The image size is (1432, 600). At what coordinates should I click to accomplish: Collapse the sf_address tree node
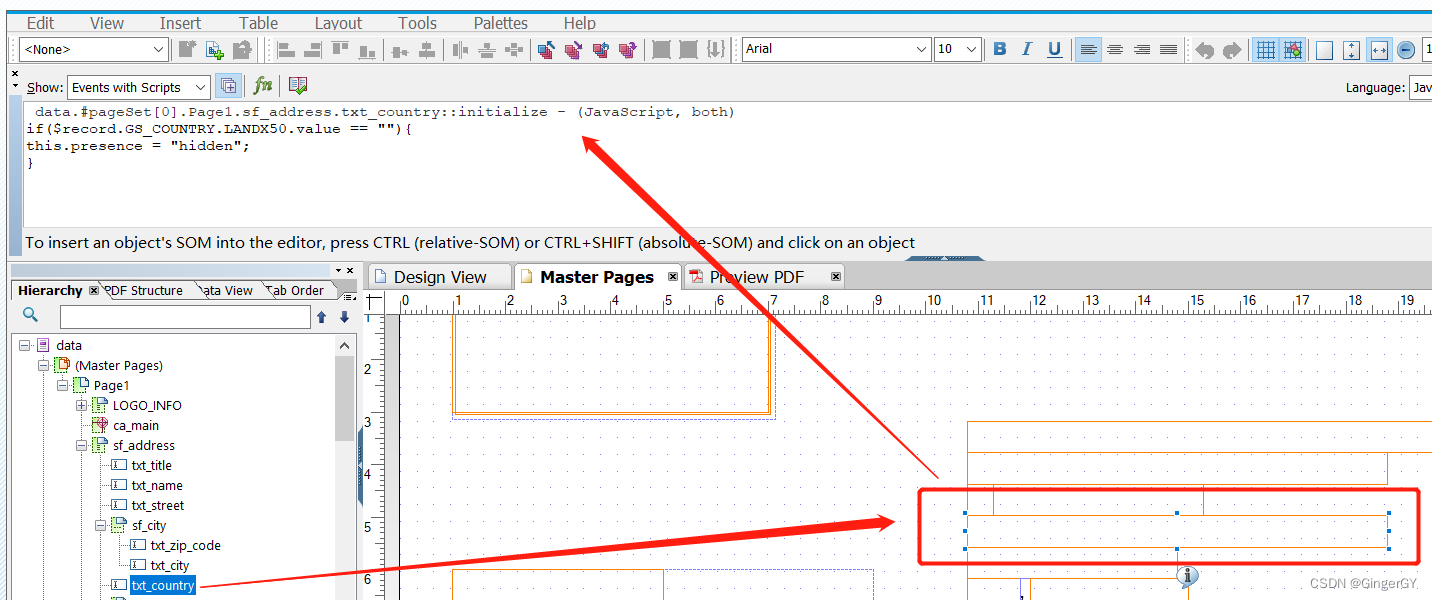click(81, 445)
